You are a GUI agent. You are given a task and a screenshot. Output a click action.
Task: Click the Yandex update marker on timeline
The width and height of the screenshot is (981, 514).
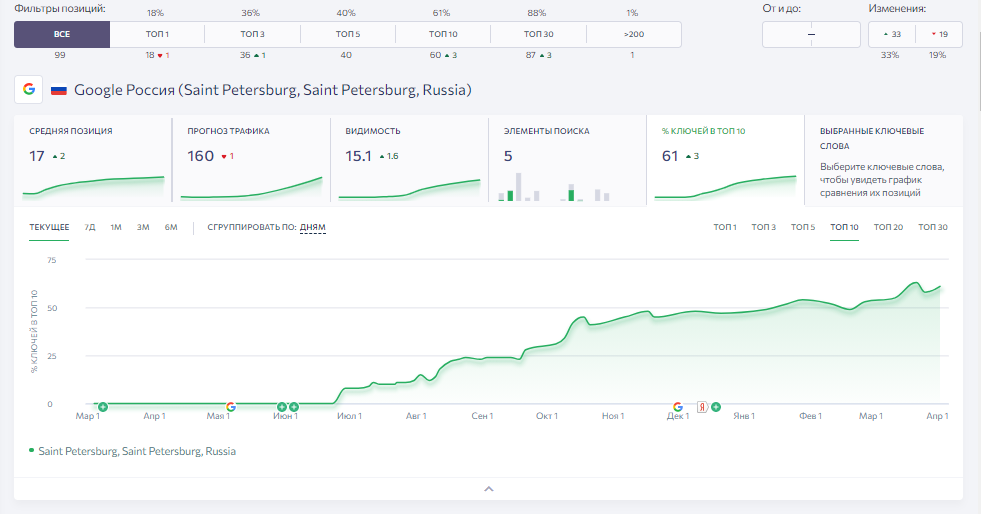pos(702,407)
